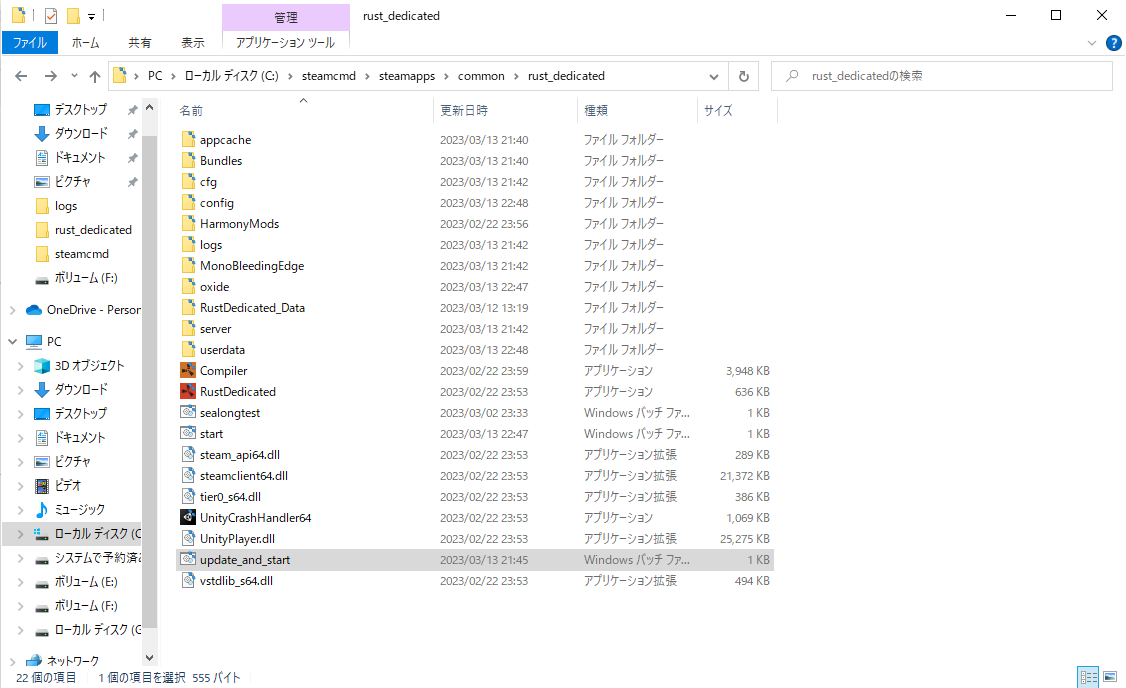Viewport: 1126px width, 688px height.
Task: Click the UnityPlayer.dll file icon
Action: [x=188, y=539]
